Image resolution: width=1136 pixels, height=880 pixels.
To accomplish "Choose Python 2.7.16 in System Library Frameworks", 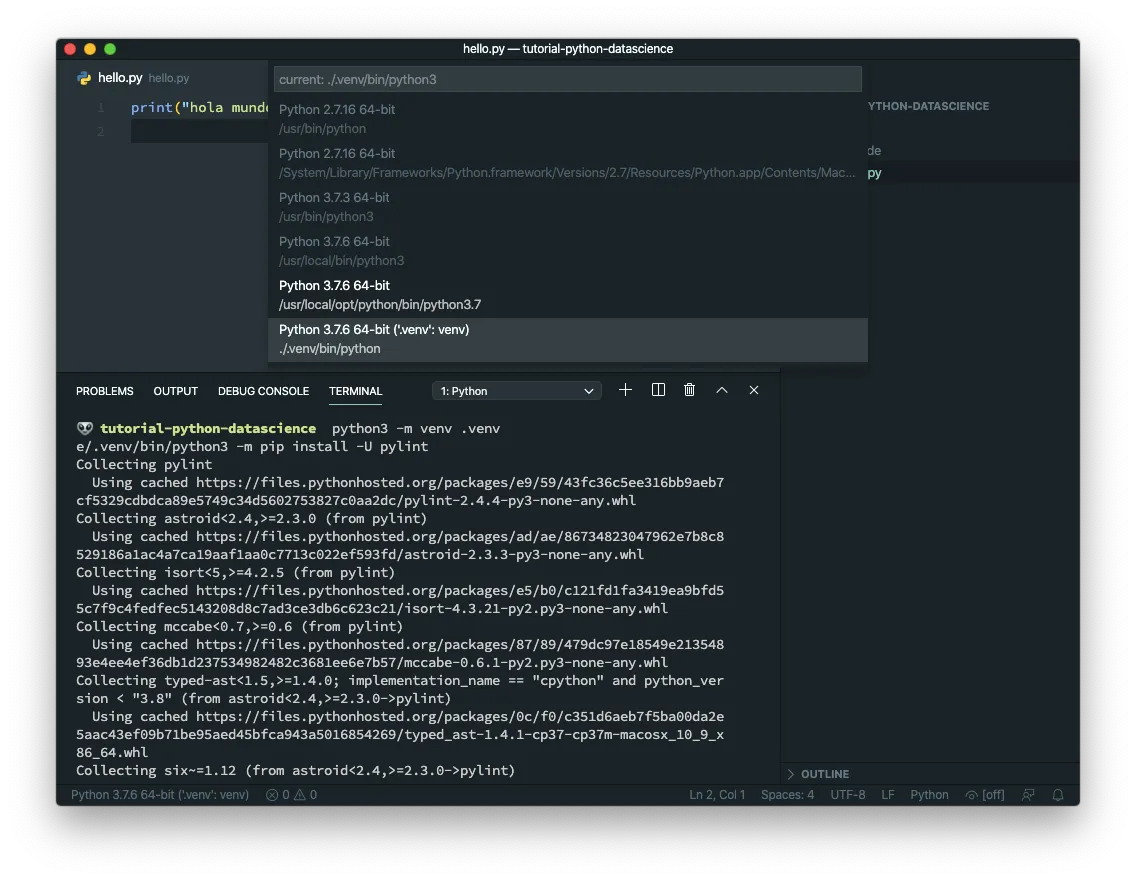I will (568, 164).
